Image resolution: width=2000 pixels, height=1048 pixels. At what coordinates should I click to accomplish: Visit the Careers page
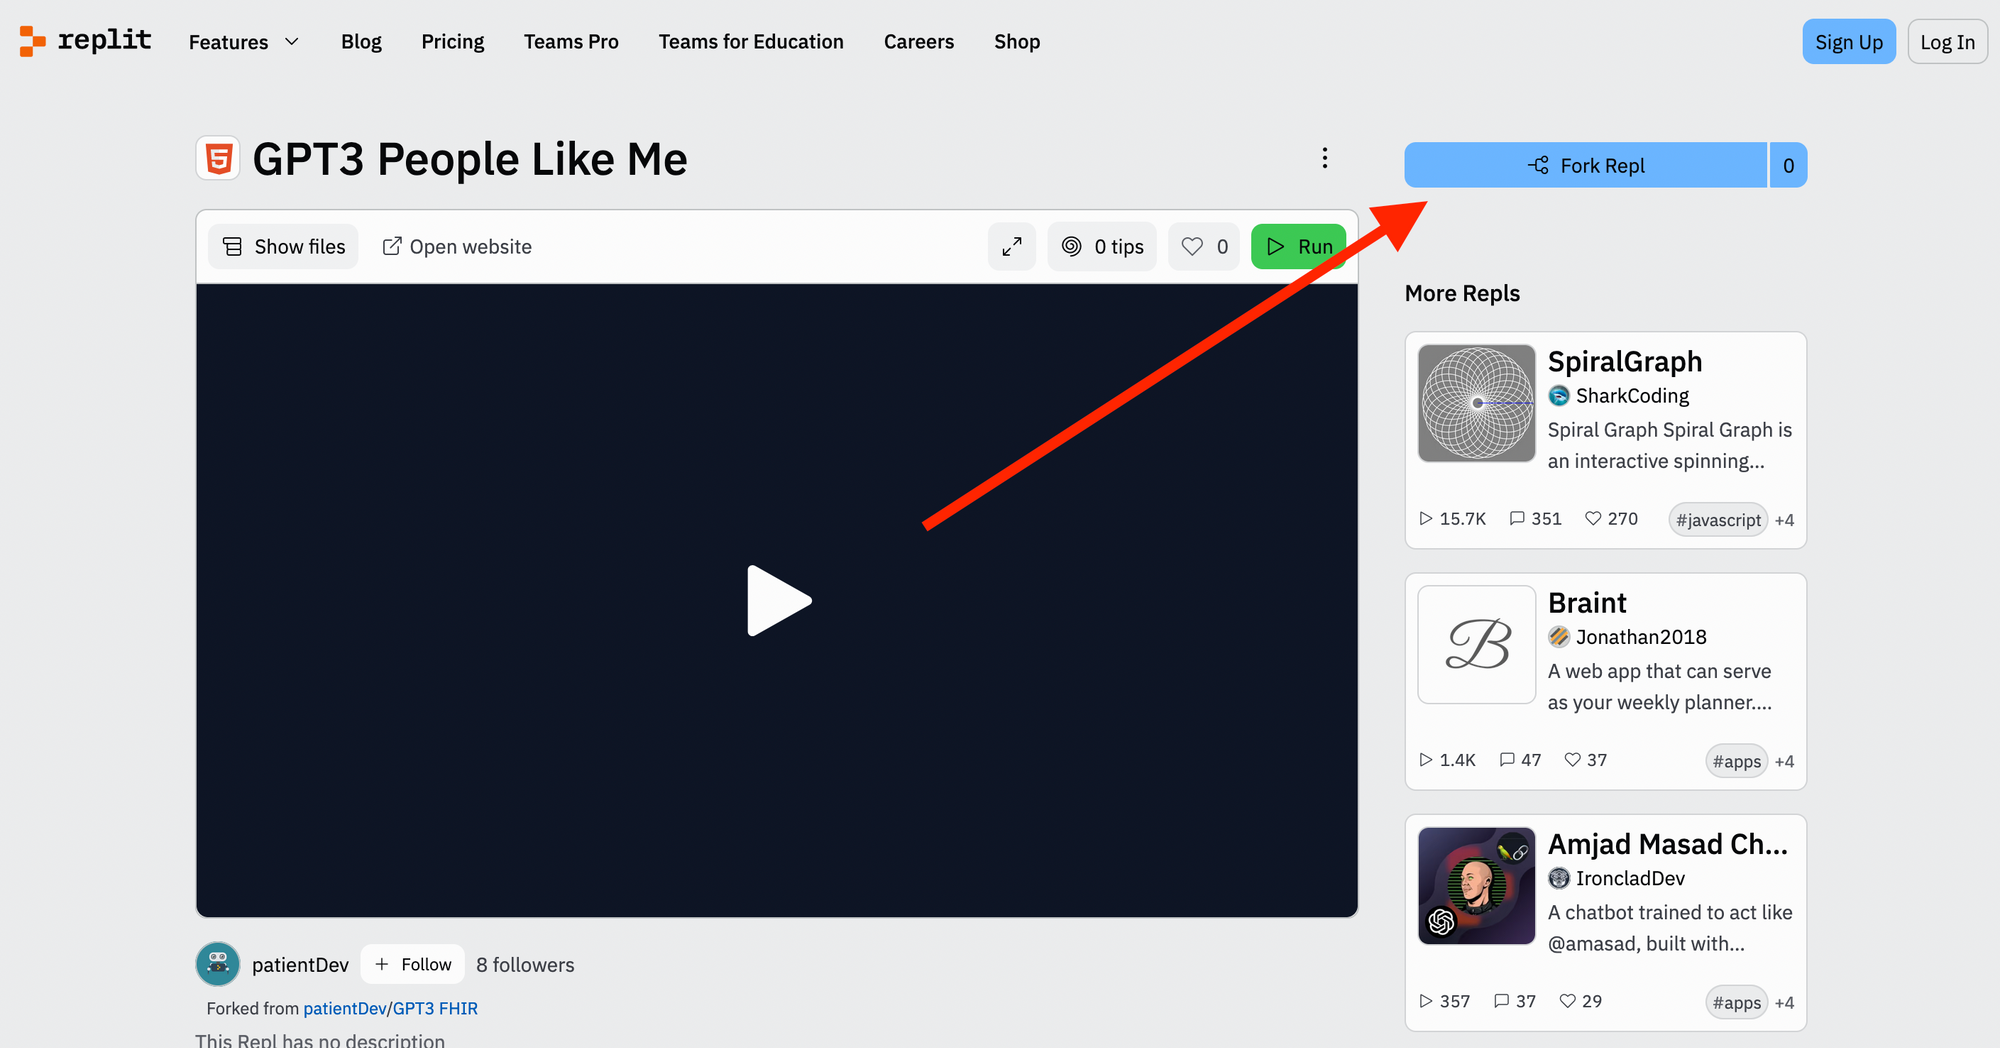pyautogui.click(x=919, y=42)
